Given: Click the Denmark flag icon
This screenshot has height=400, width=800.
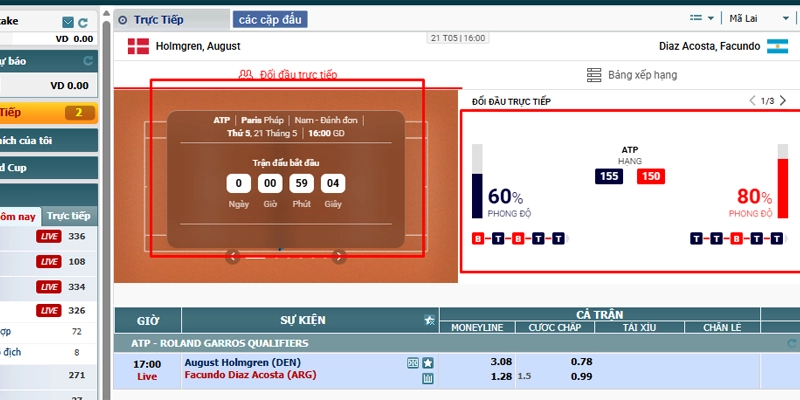Looking at the screenshot, I should (x=138, y=46).
